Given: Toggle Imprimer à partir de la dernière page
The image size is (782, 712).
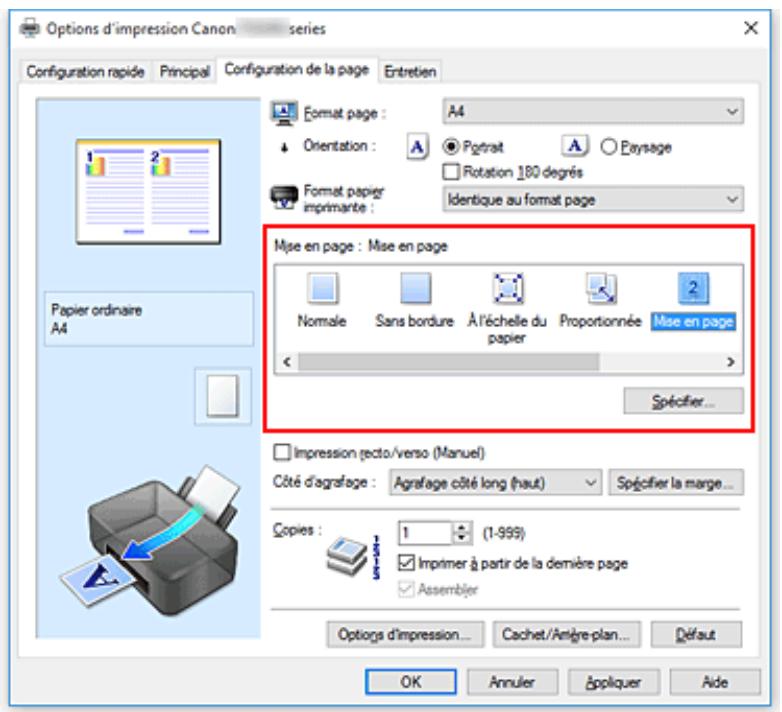Looking at the screenshot, I should 406,563.
